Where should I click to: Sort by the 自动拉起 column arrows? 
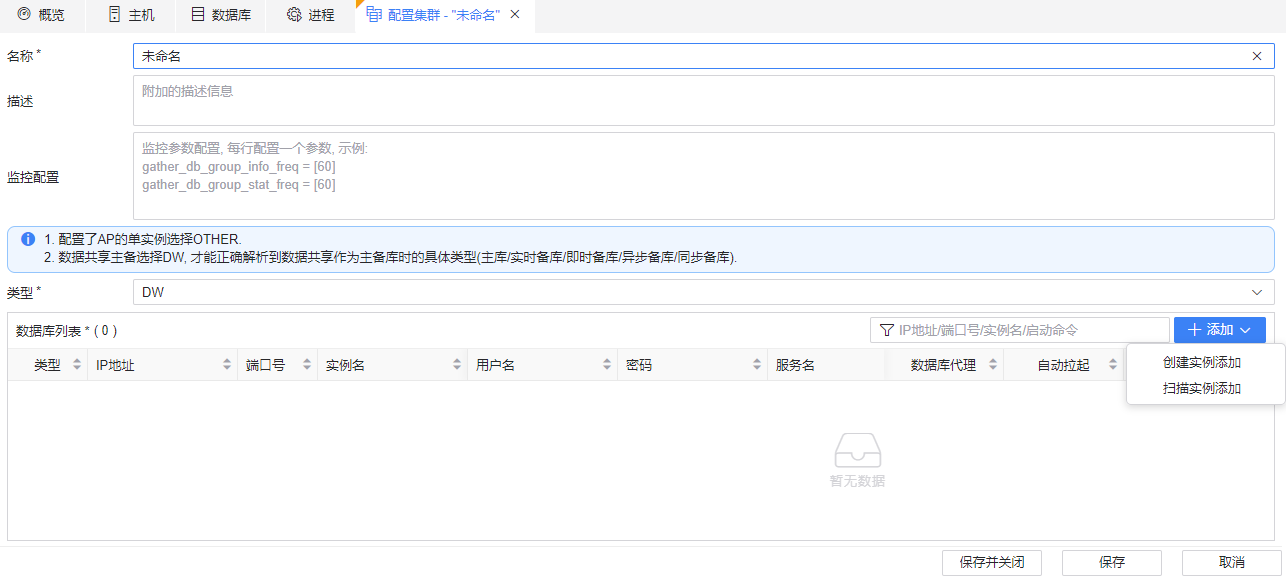point(1112,365)
